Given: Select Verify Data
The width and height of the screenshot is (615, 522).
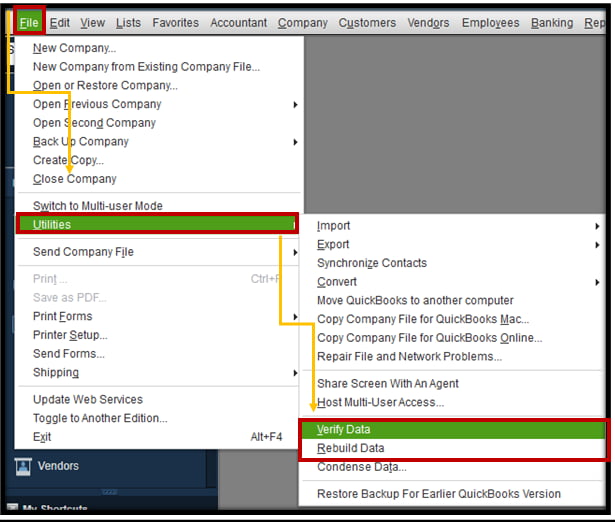Looking at the screenshot, I should tap(453, 429).
